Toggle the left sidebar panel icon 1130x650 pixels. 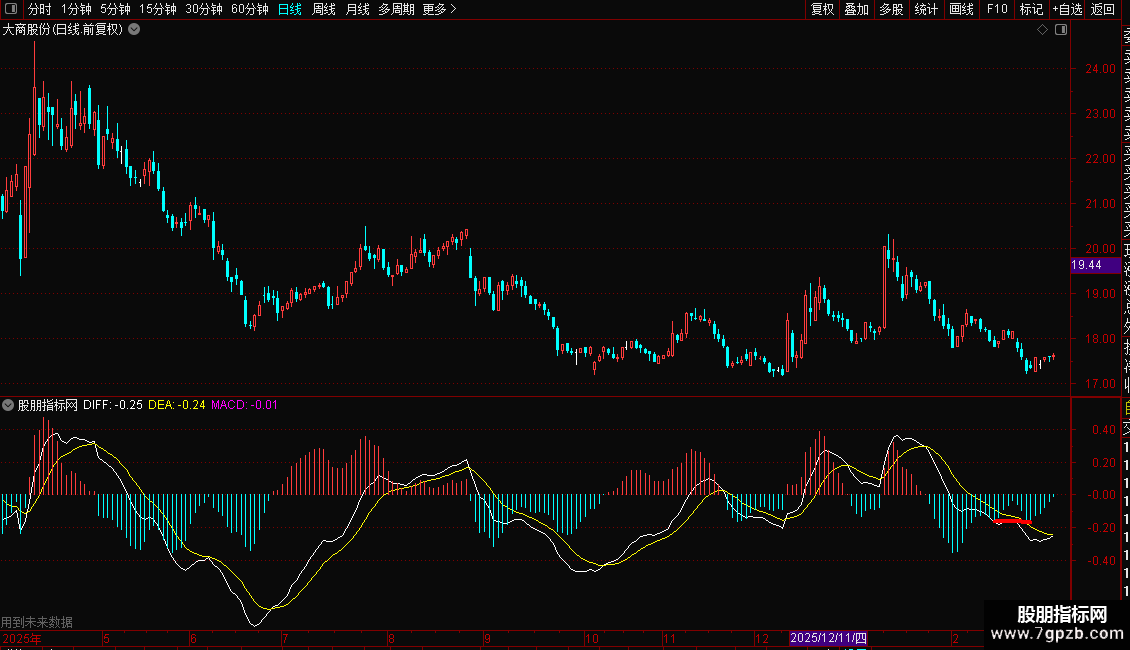tap(11, 9)
